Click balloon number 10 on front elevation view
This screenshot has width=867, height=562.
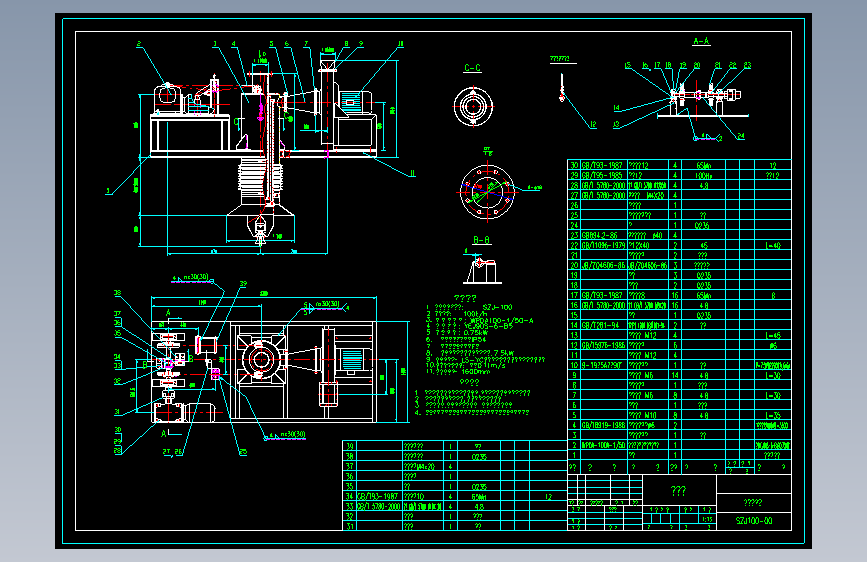point(400,44)
